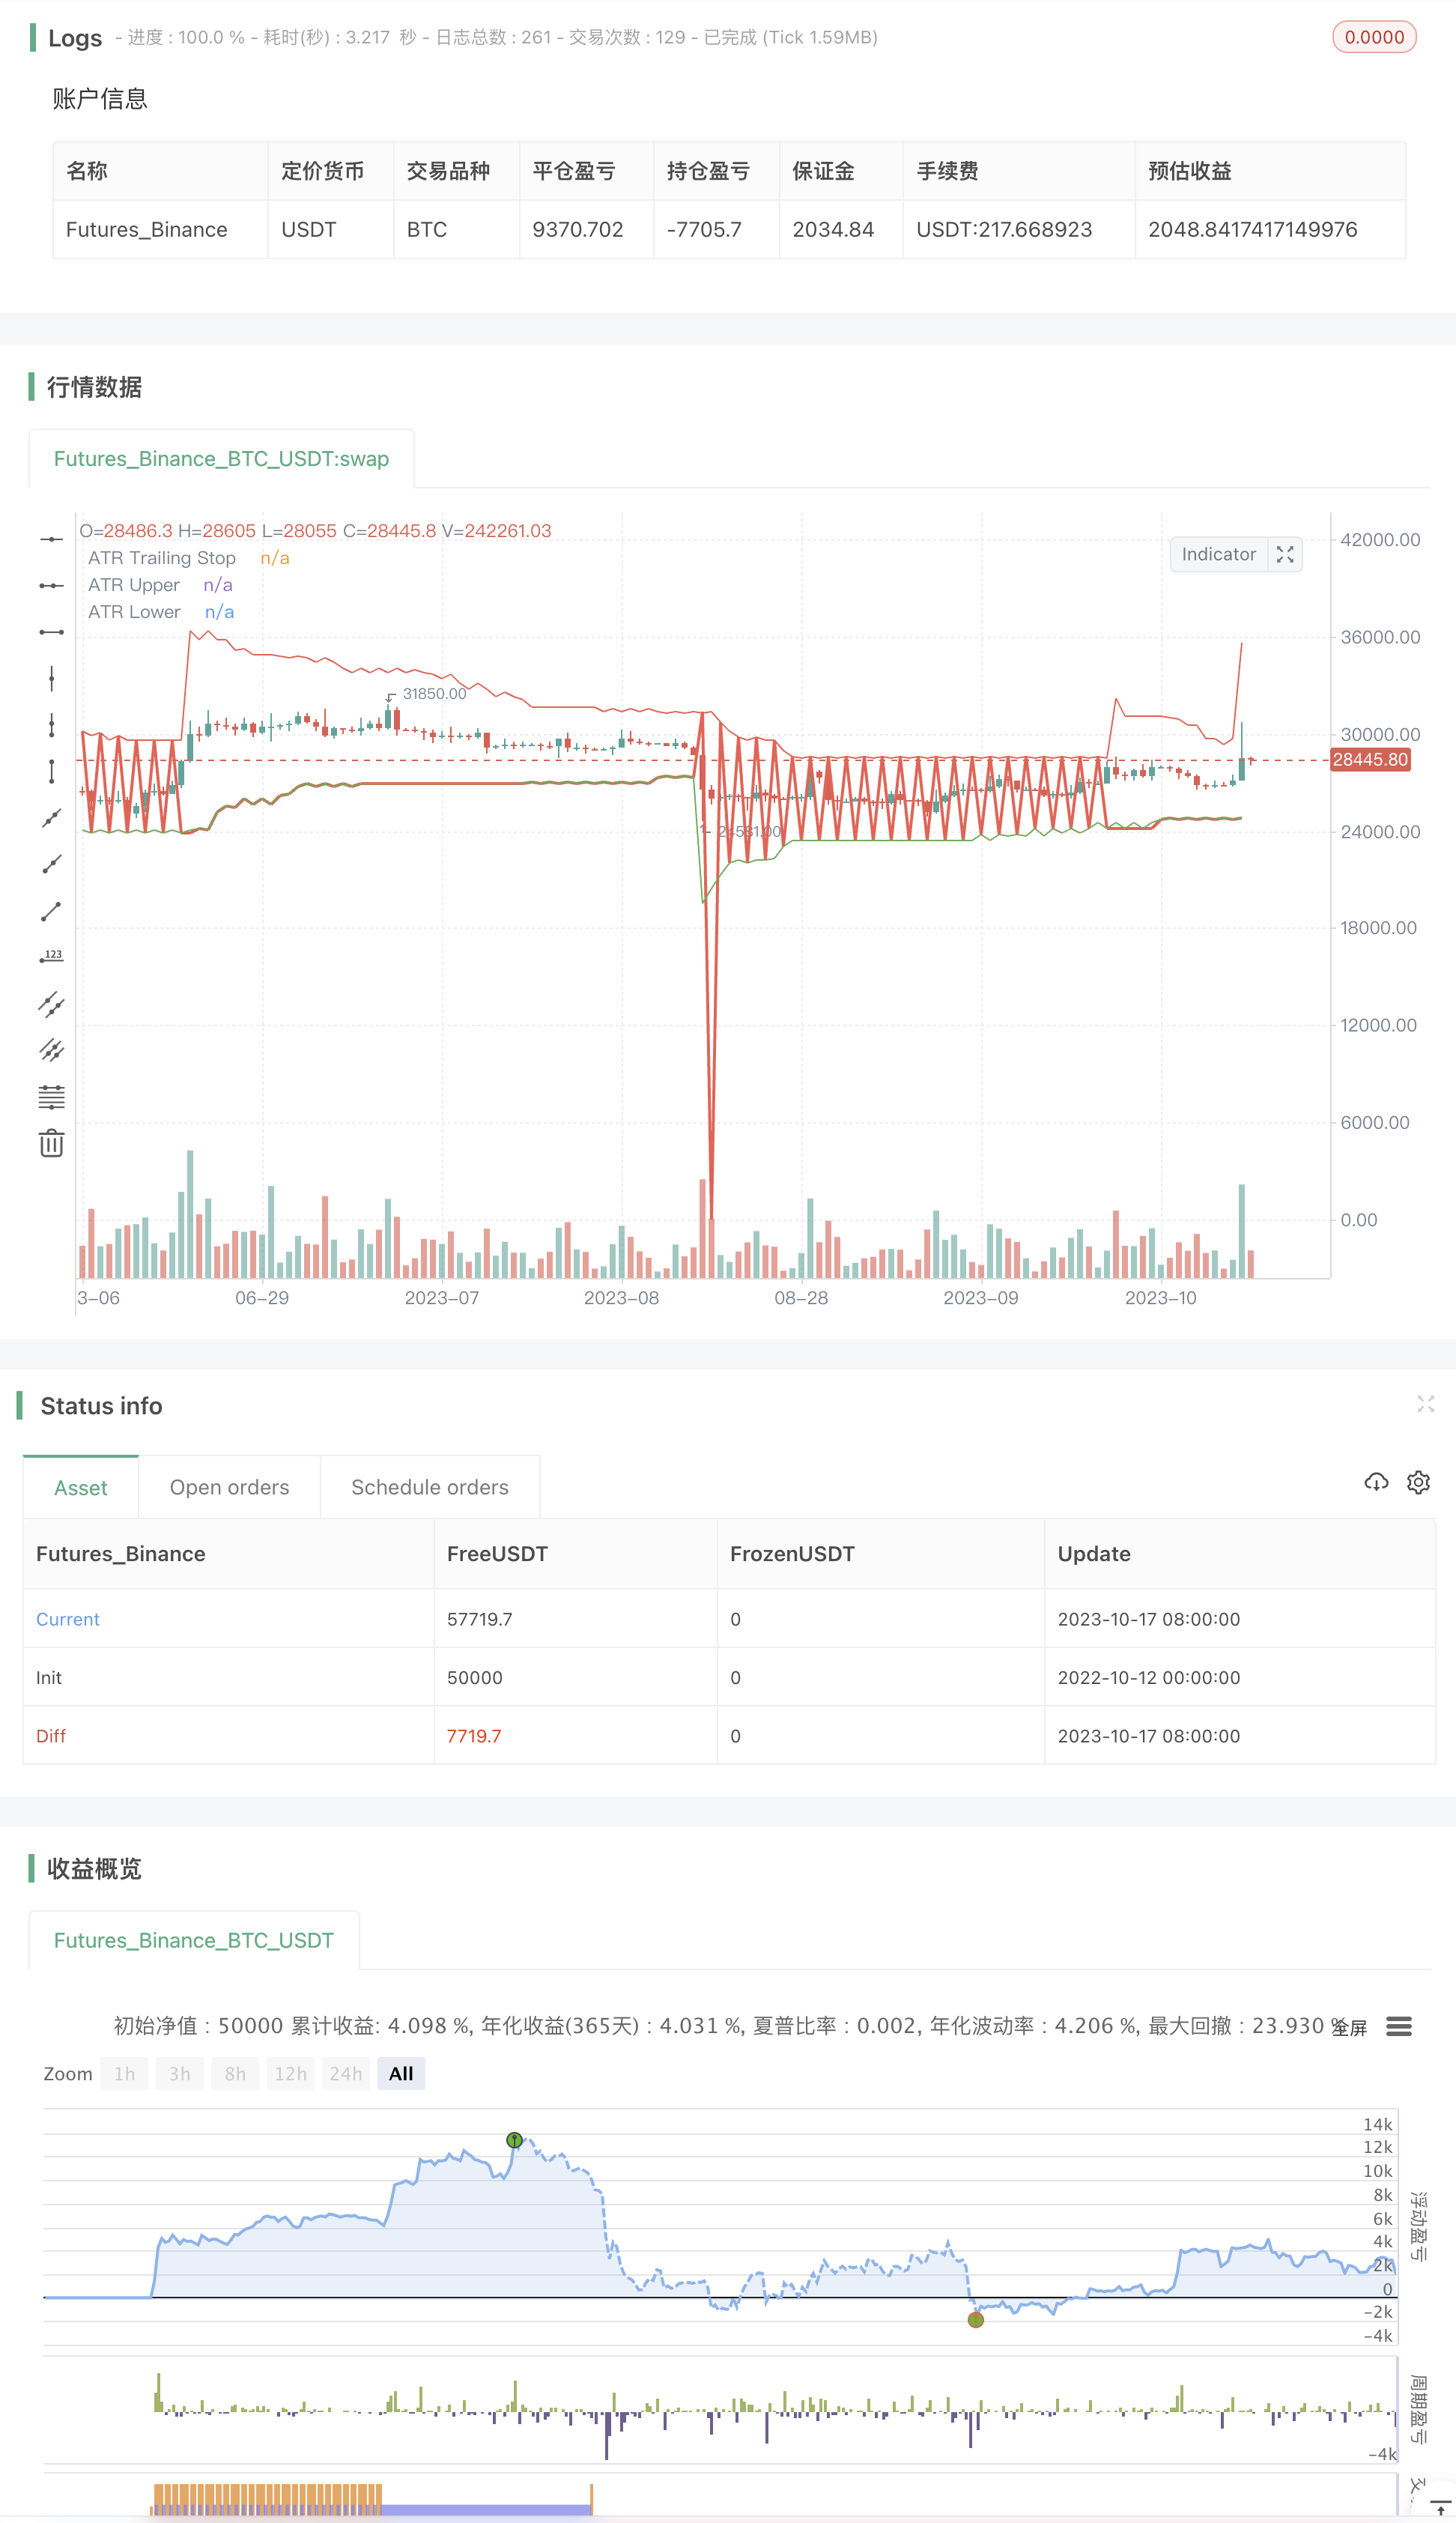The width and height of the screenshot is (1456, 2523).
Task: Select the Fibonacci lines drawing tool
Action: pyautogui.click(x=51, y=1097)
